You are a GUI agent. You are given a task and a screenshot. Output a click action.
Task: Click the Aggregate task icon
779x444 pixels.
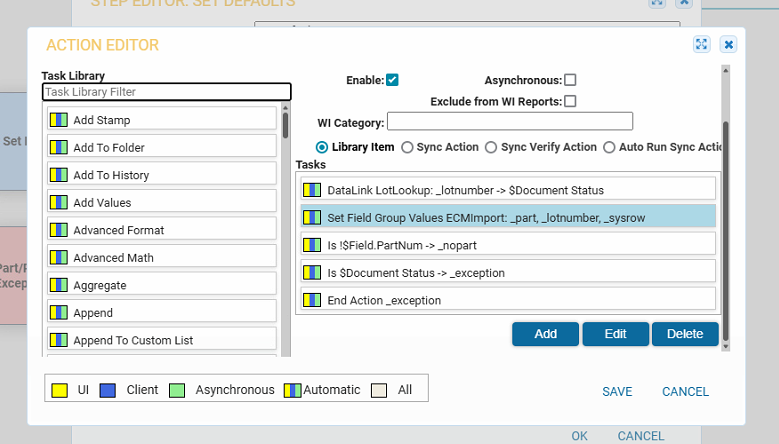pos(59,285)
